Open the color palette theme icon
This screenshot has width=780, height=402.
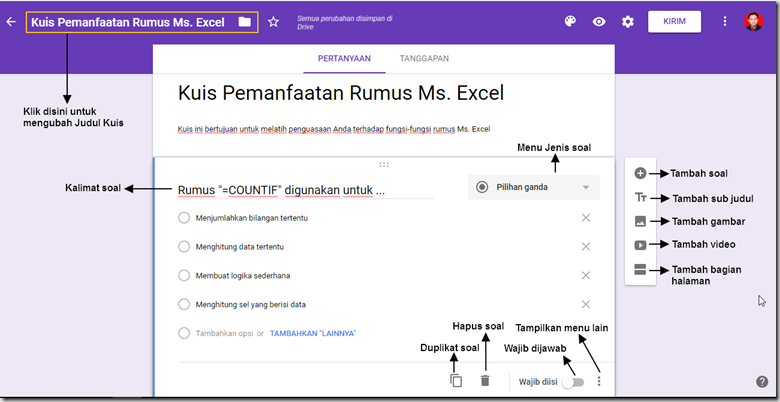point(570,21)
